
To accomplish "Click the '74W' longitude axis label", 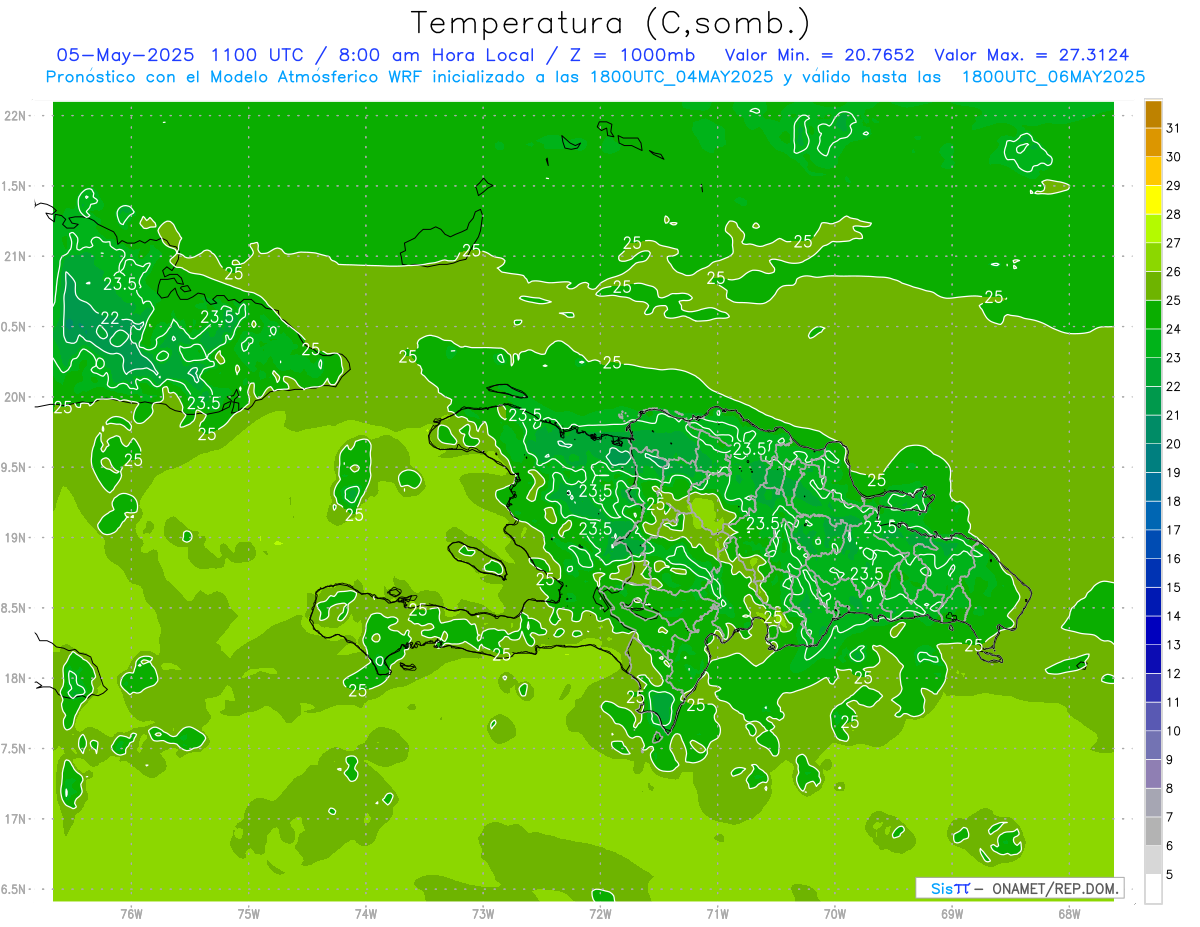I will tap(366, 913).
